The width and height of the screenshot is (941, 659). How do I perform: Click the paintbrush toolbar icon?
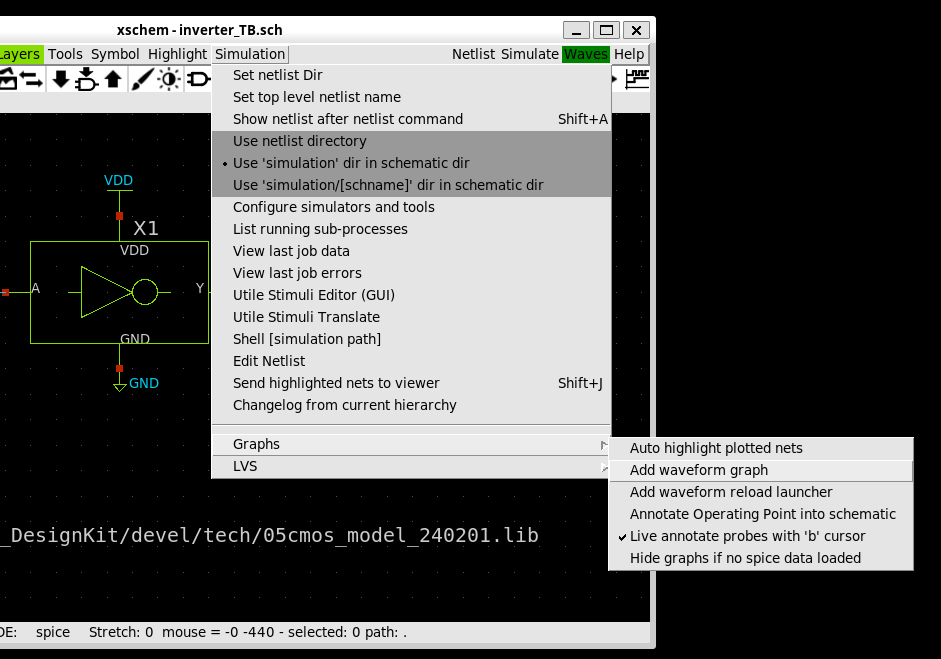[142, 79]
